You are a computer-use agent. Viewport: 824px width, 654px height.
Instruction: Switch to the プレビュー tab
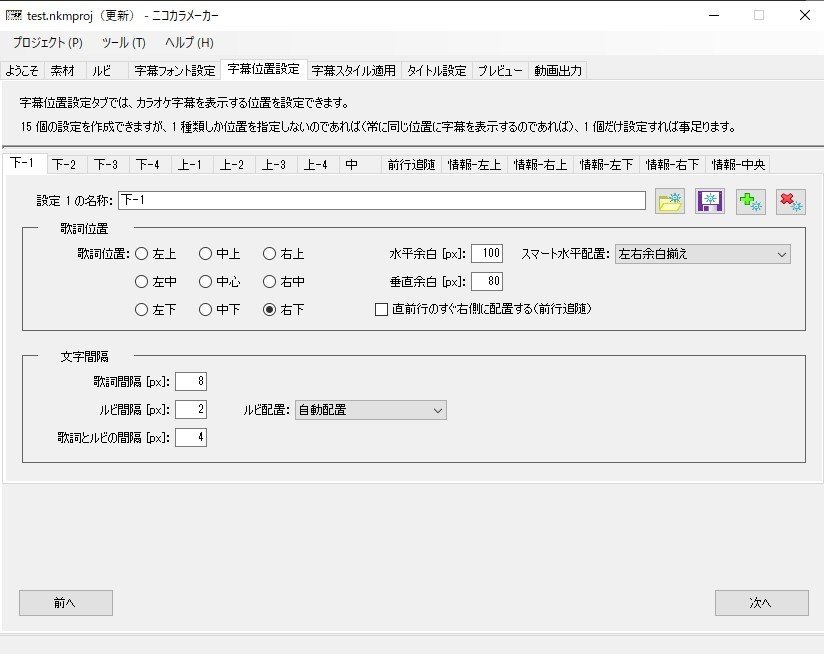pos(500,70)
